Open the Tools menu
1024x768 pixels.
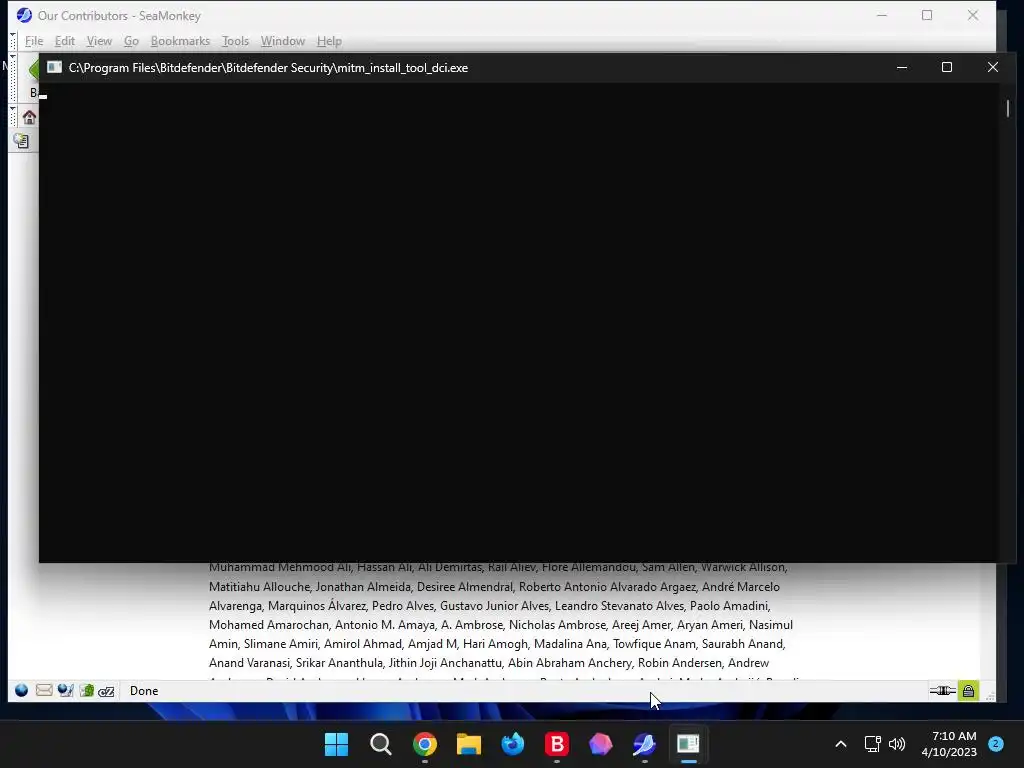235,41
